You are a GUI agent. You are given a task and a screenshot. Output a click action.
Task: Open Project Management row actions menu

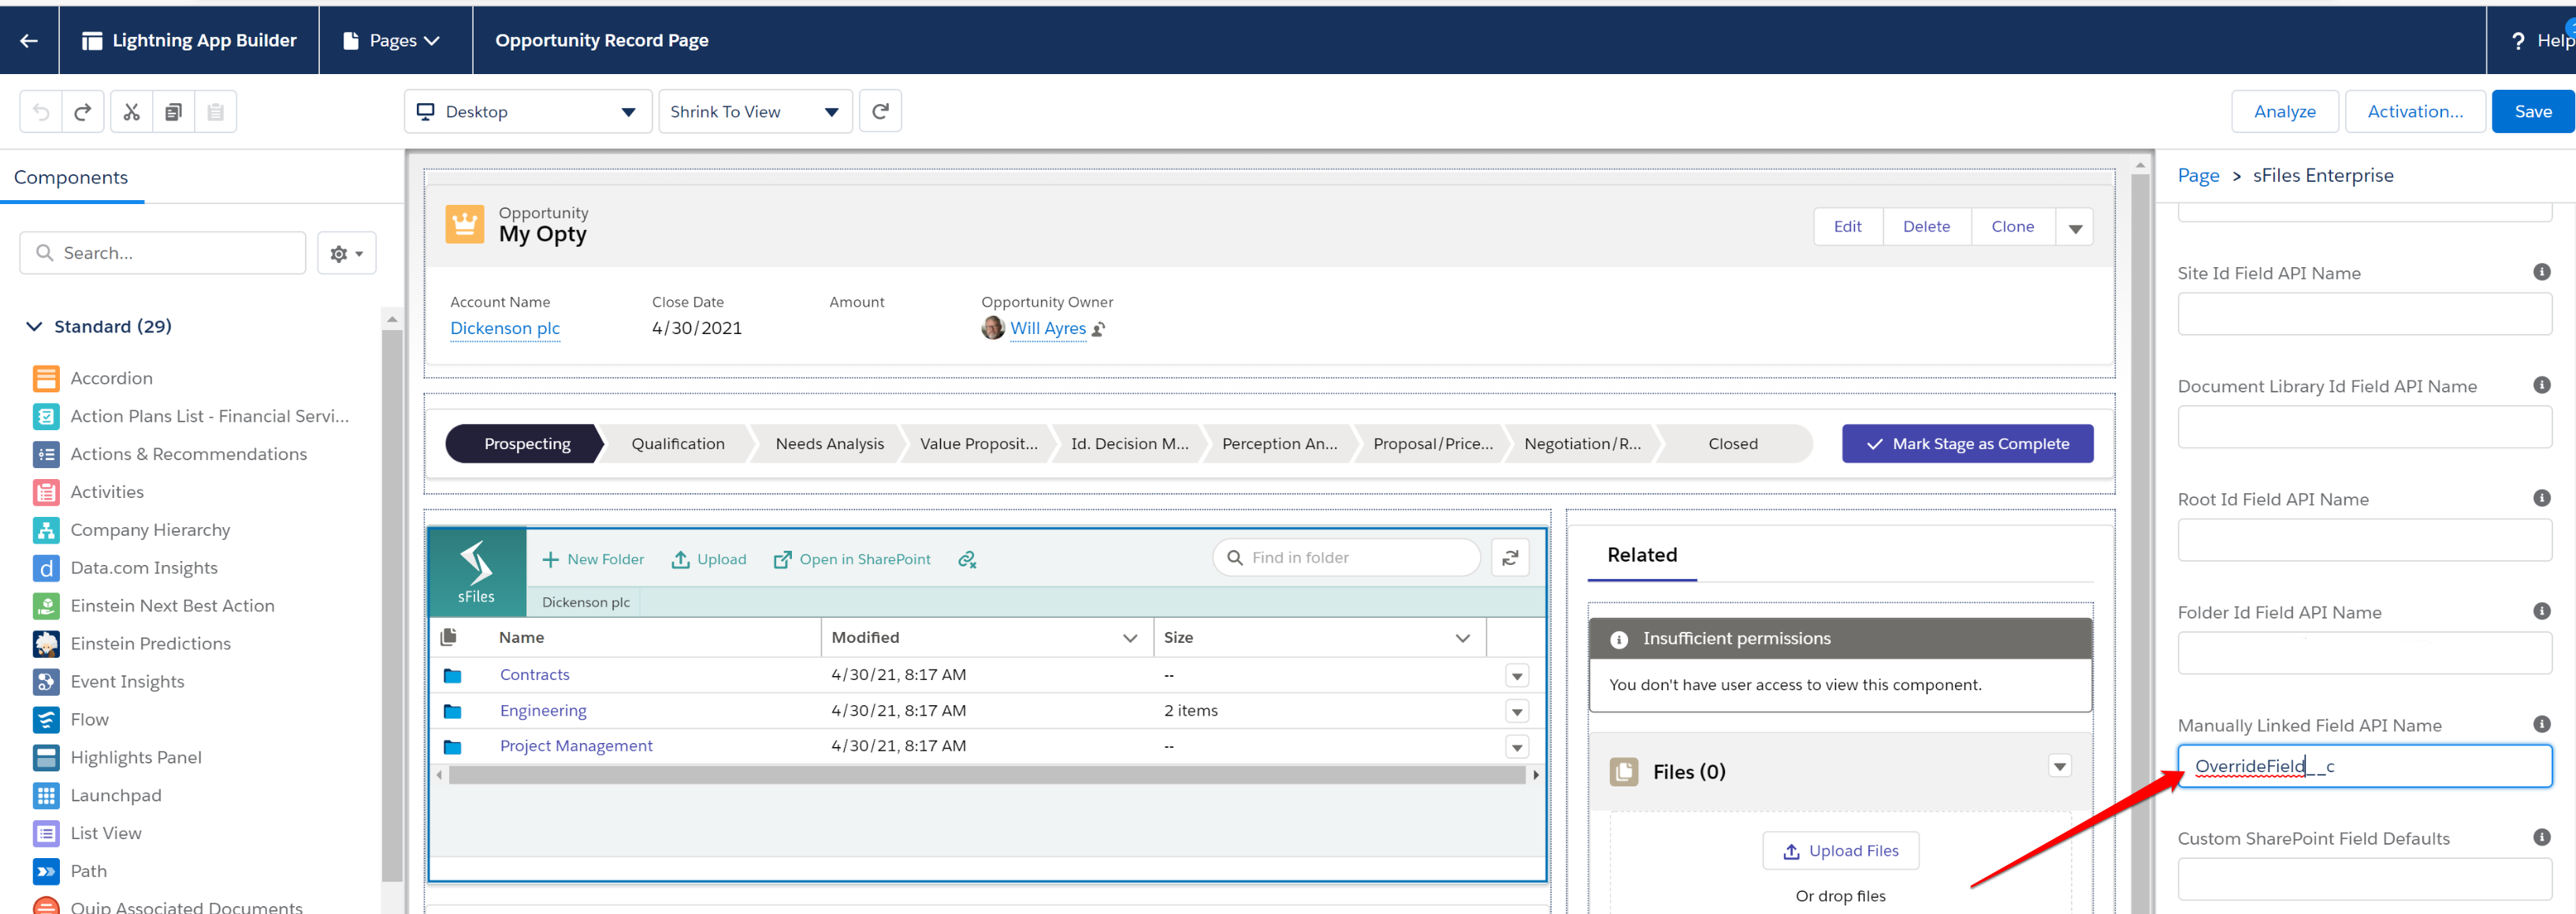[1517, 747]
